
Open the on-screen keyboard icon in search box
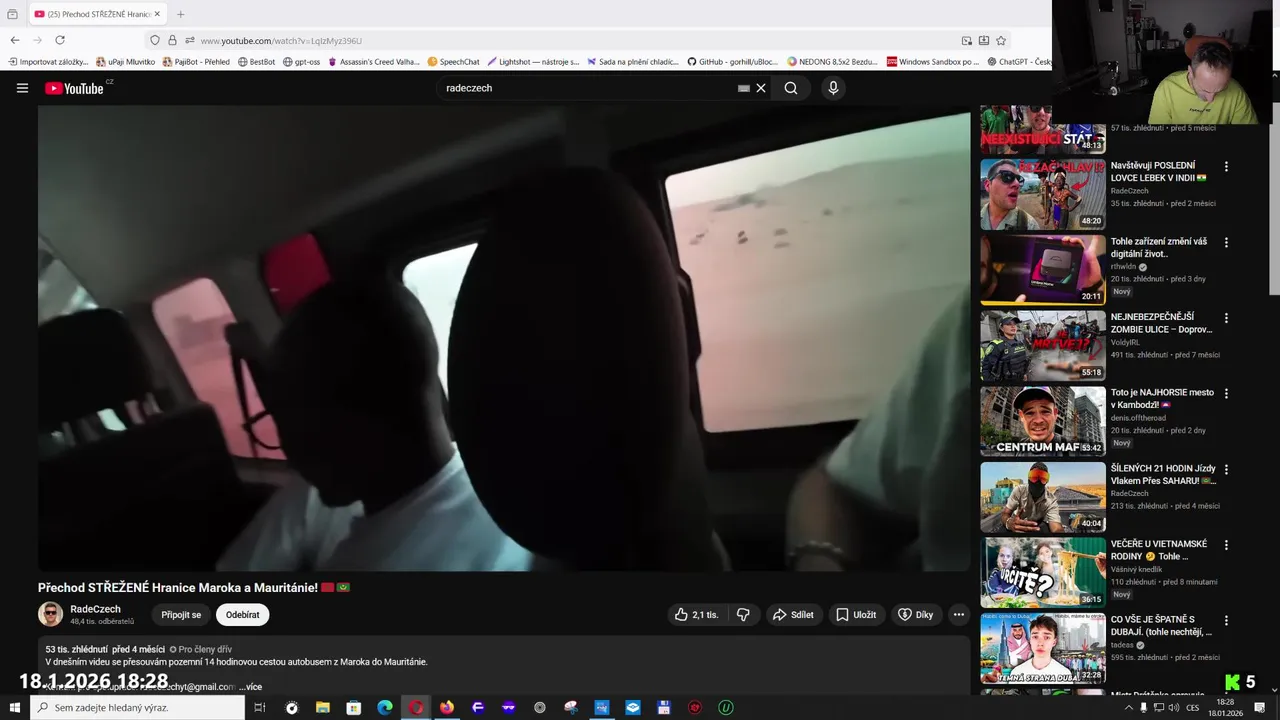click(744, 88)
